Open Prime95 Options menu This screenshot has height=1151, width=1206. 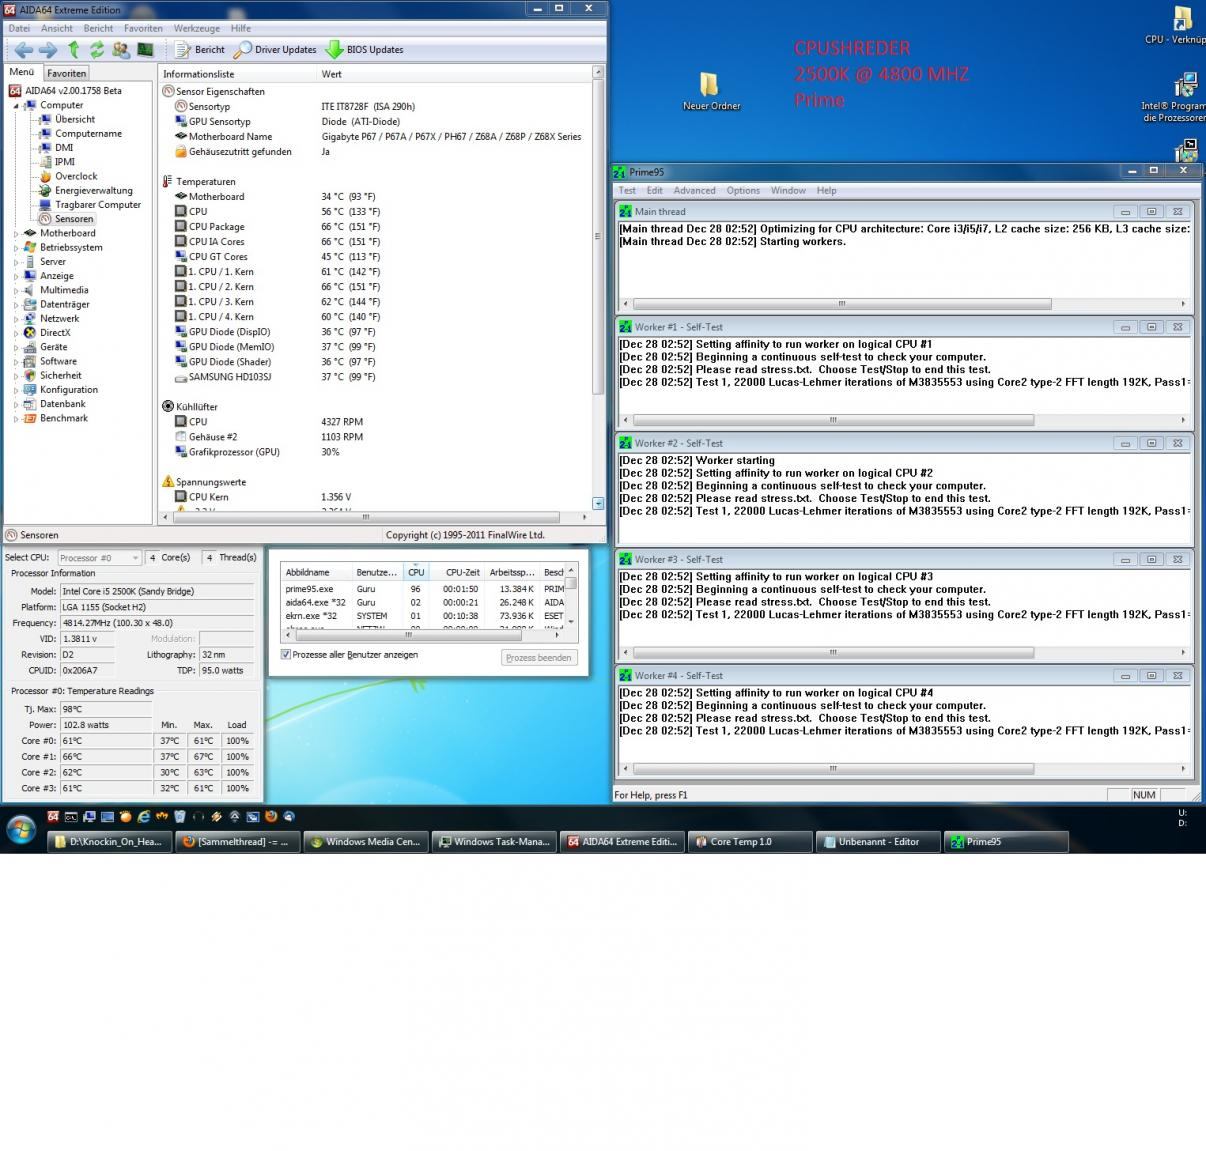[743, 190]
